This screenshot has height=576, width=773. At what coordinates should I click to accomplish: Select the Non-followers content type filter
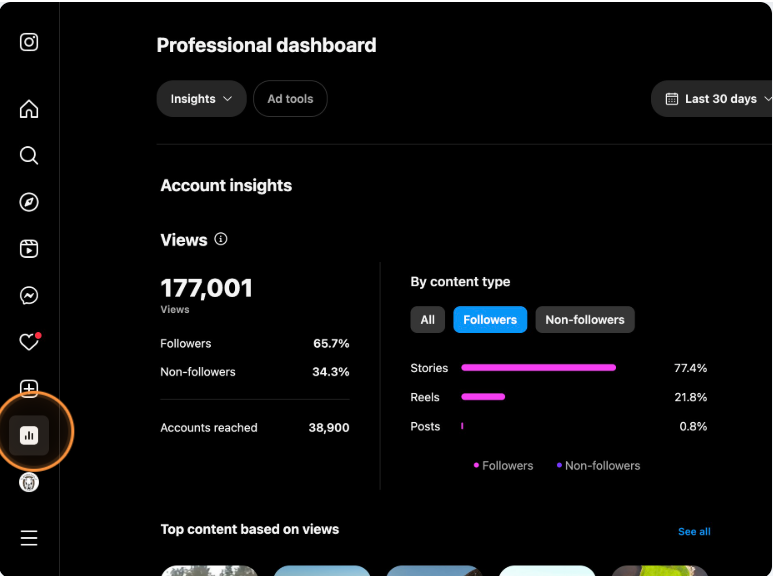coord(585,320)
